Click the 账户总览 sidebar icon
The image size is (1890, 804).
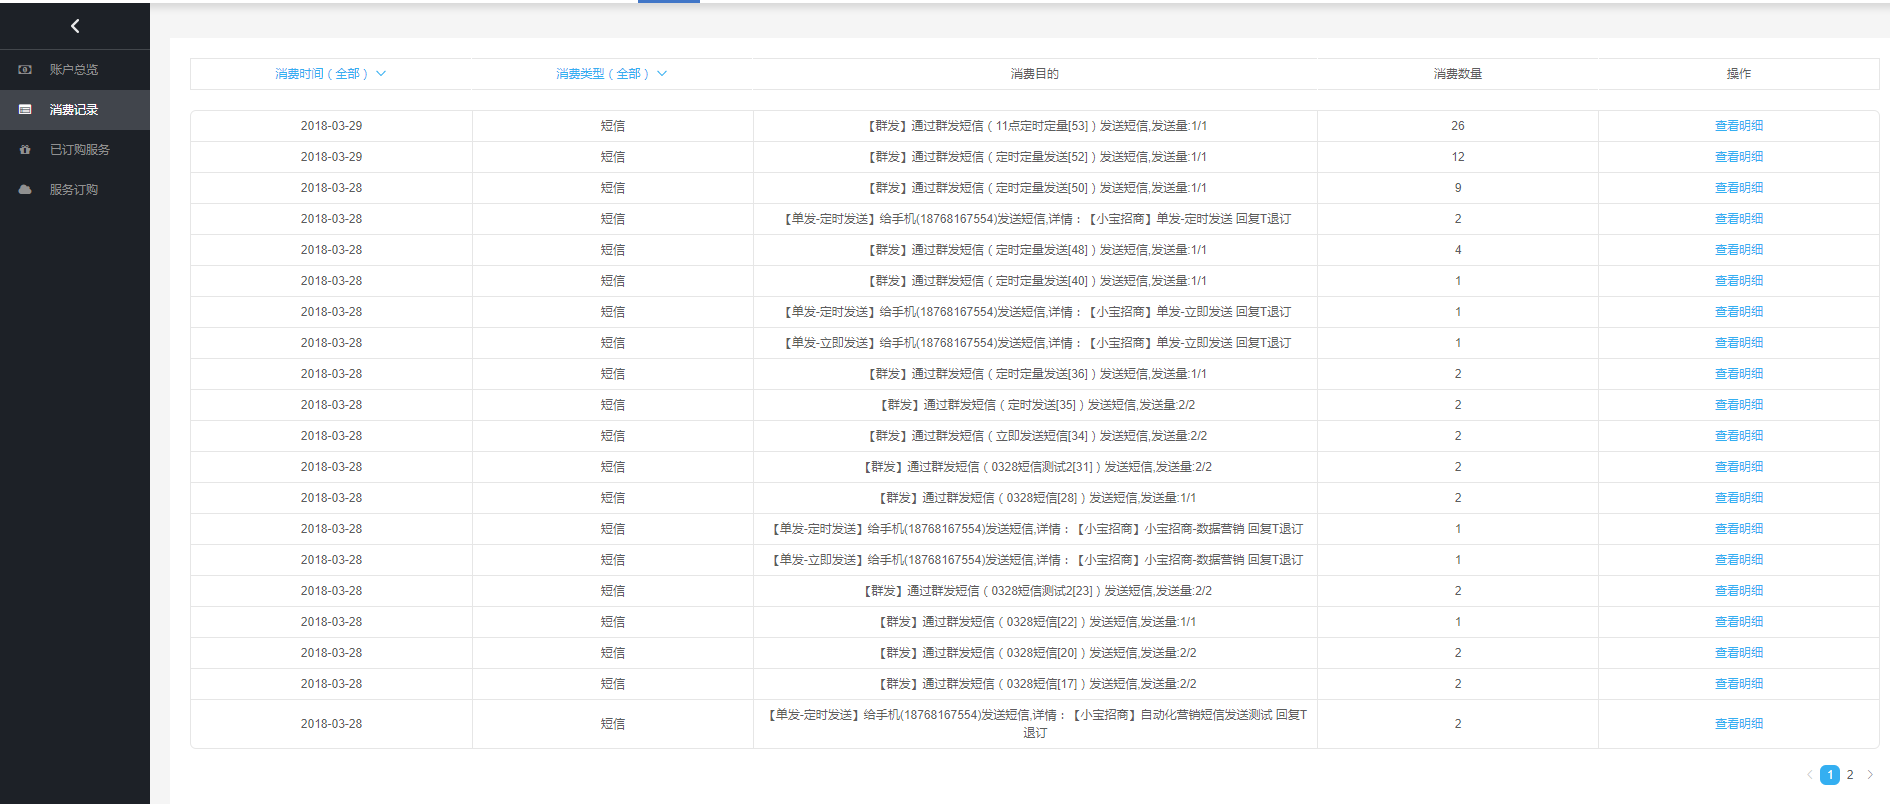pos(25,70)
